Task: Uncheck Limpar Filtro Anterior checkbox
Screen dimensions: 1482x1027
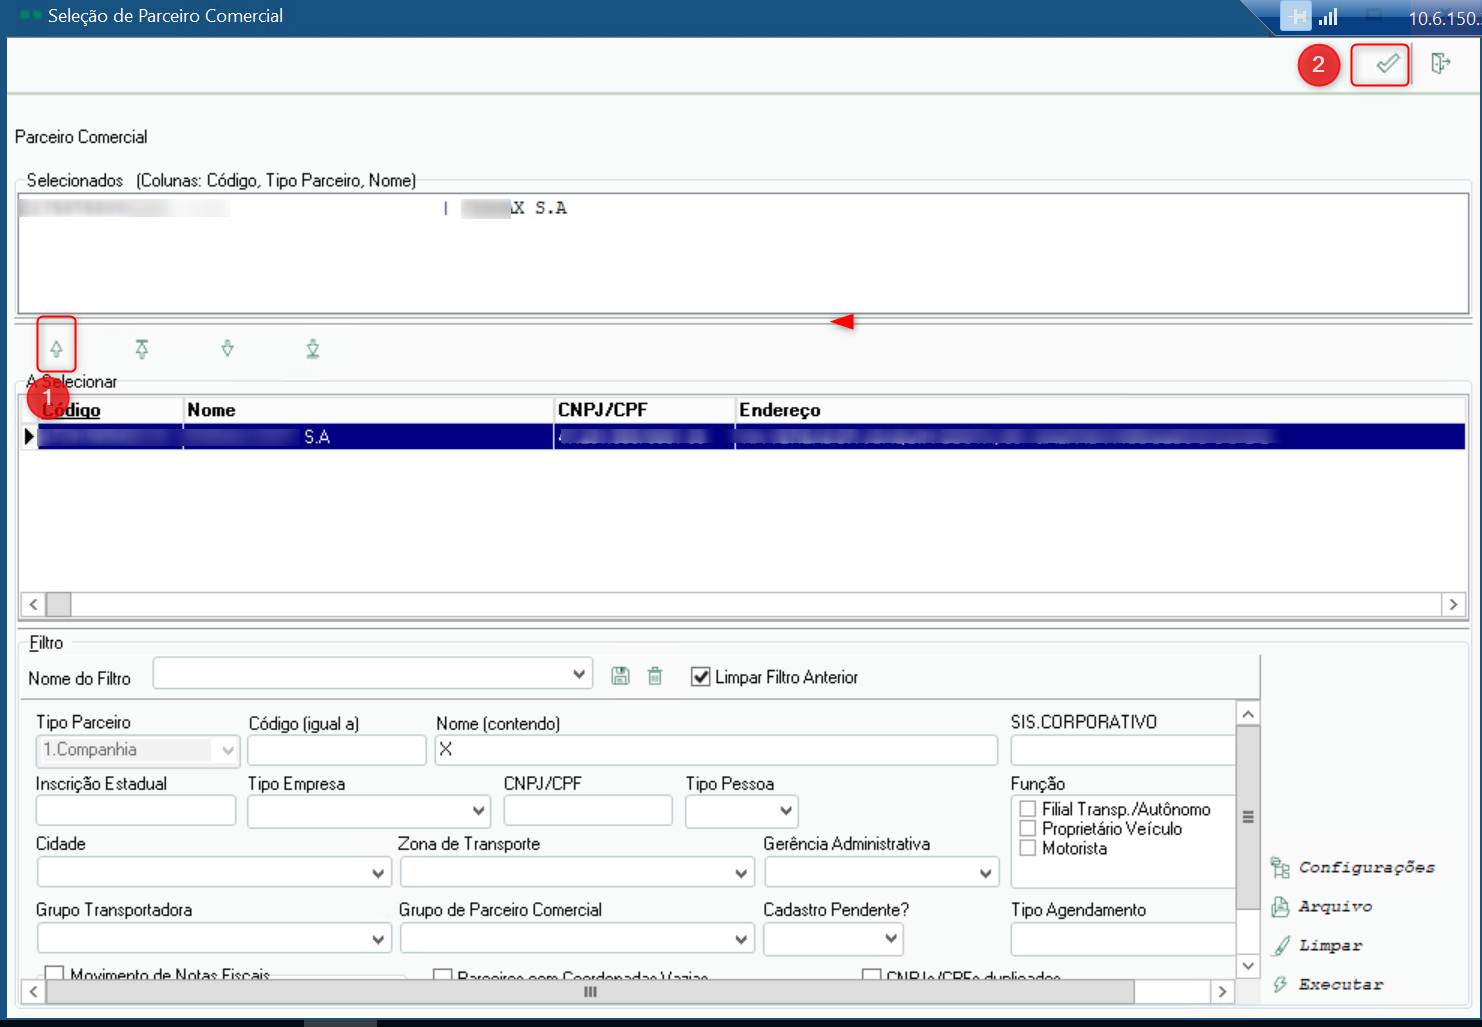Action: [701, 677]
